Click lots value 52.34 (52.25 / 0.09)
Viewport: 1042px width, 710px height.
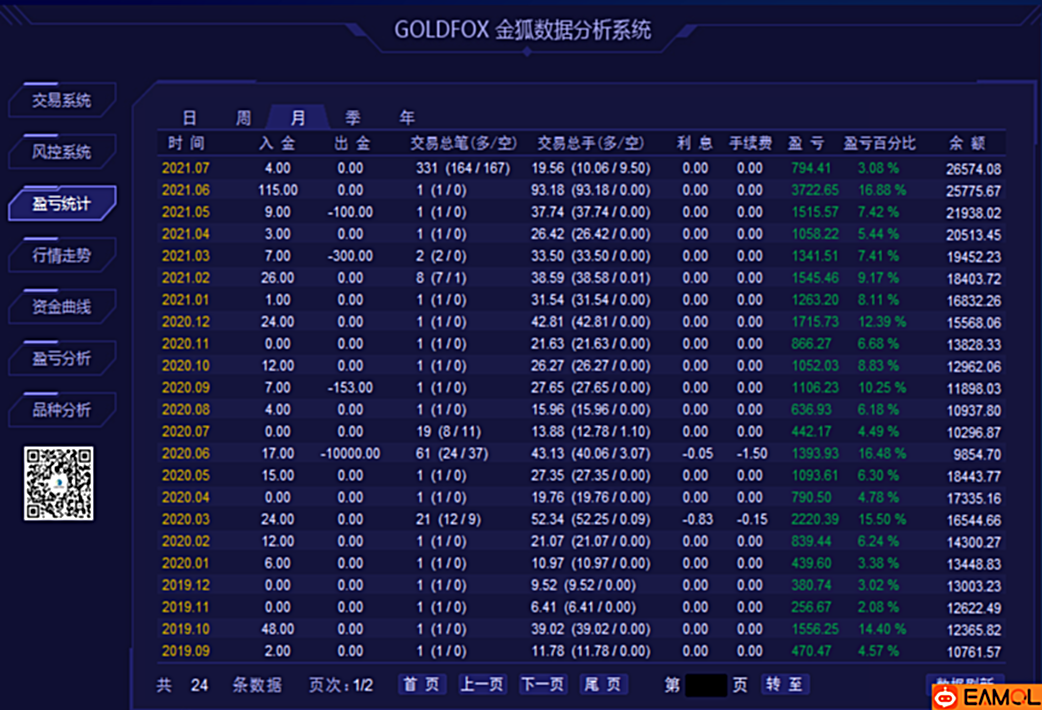pos(590,519)
